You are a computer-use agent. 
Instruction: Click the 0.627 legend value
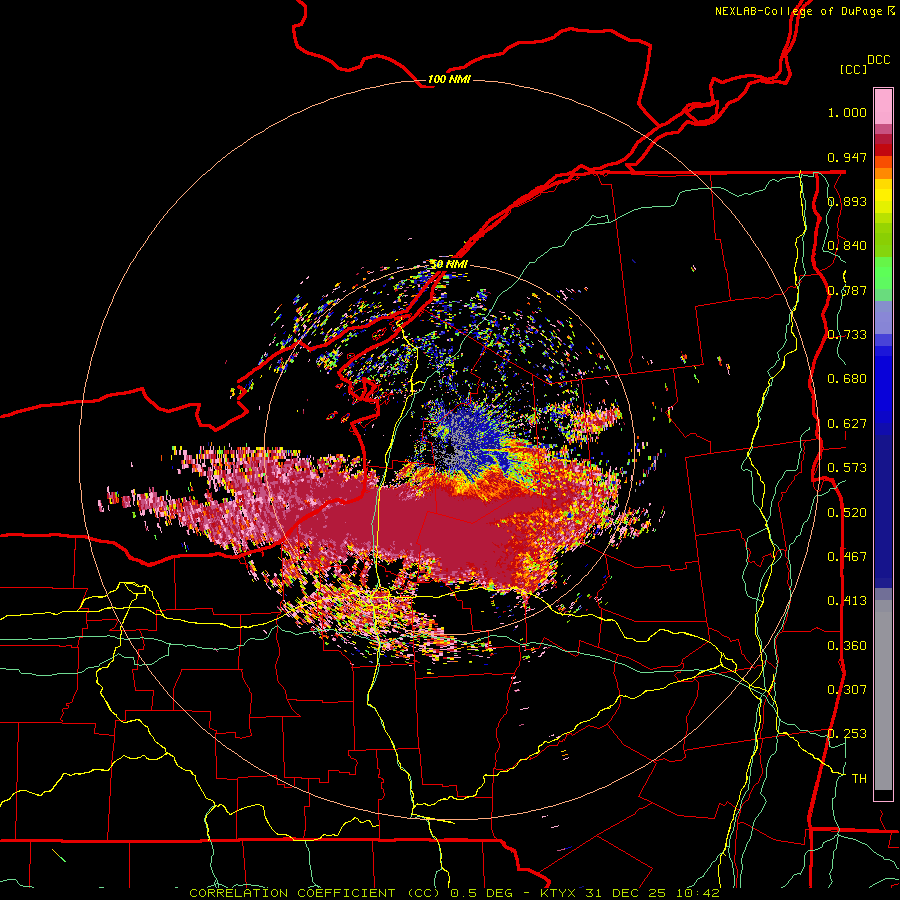847,424
